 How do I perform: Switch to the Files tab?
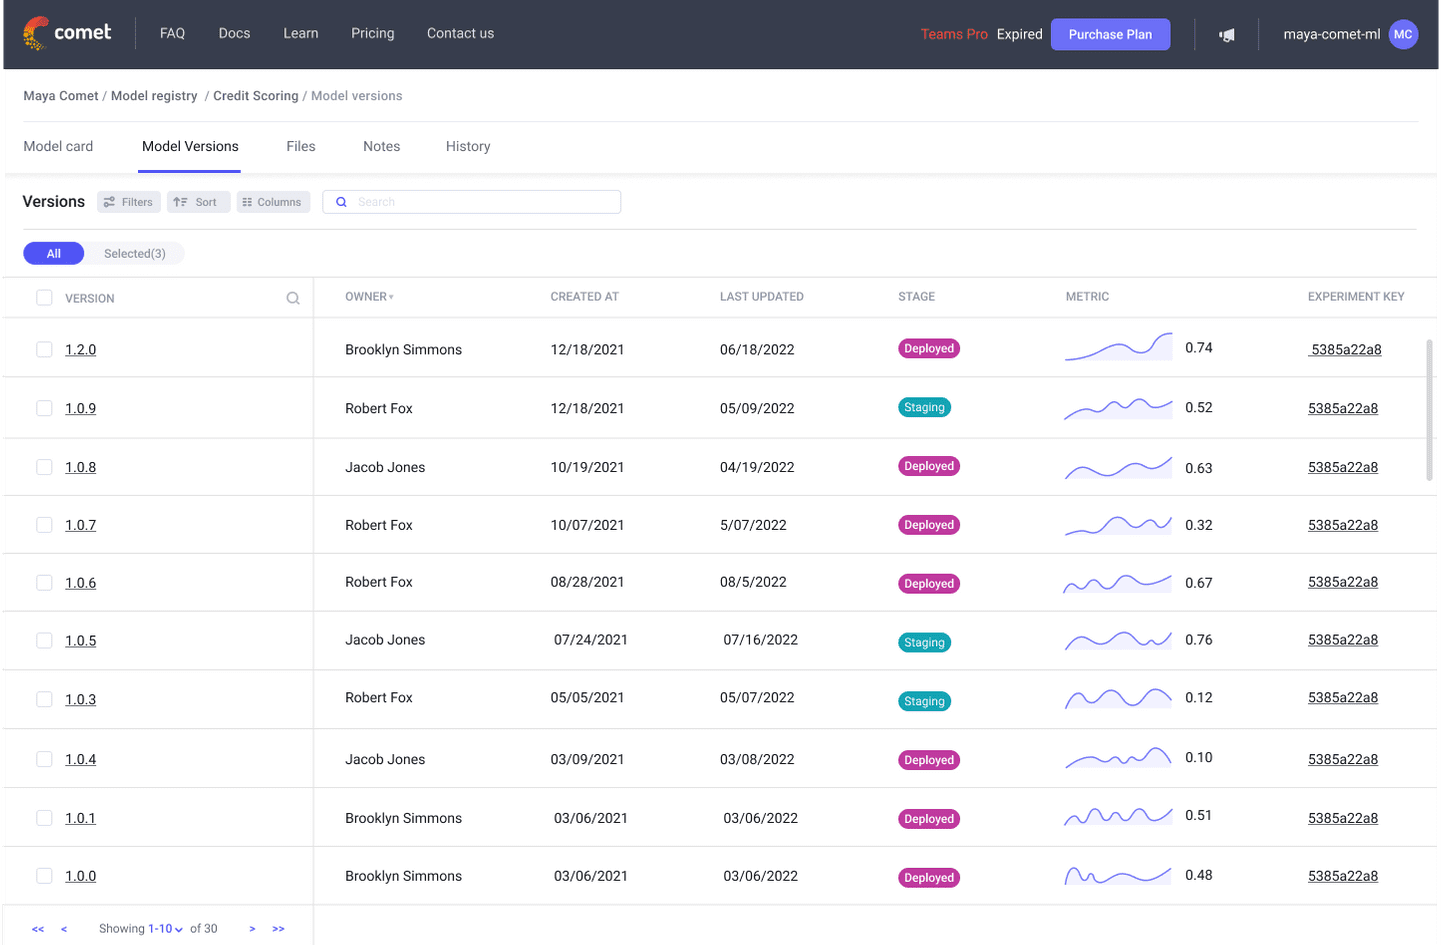tap(300, 146)
